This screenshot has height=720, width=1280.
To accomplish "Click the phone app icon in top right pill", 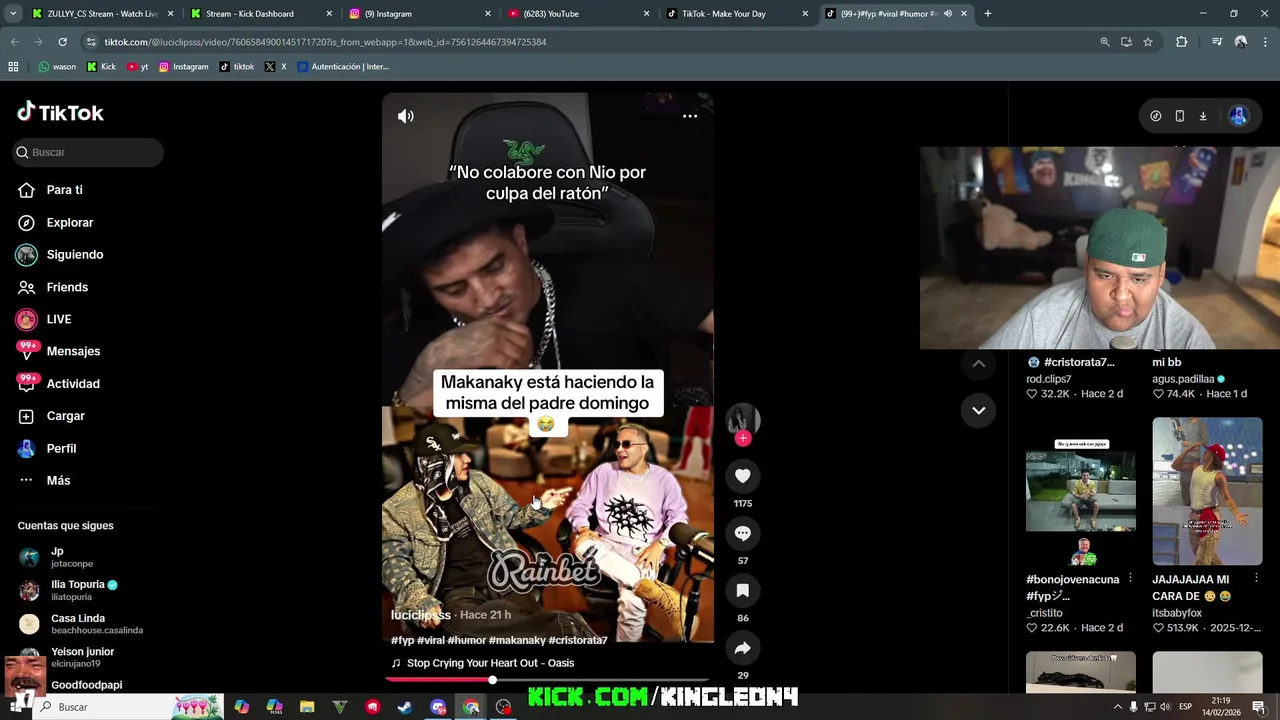I will click(x=1179, y=116).
